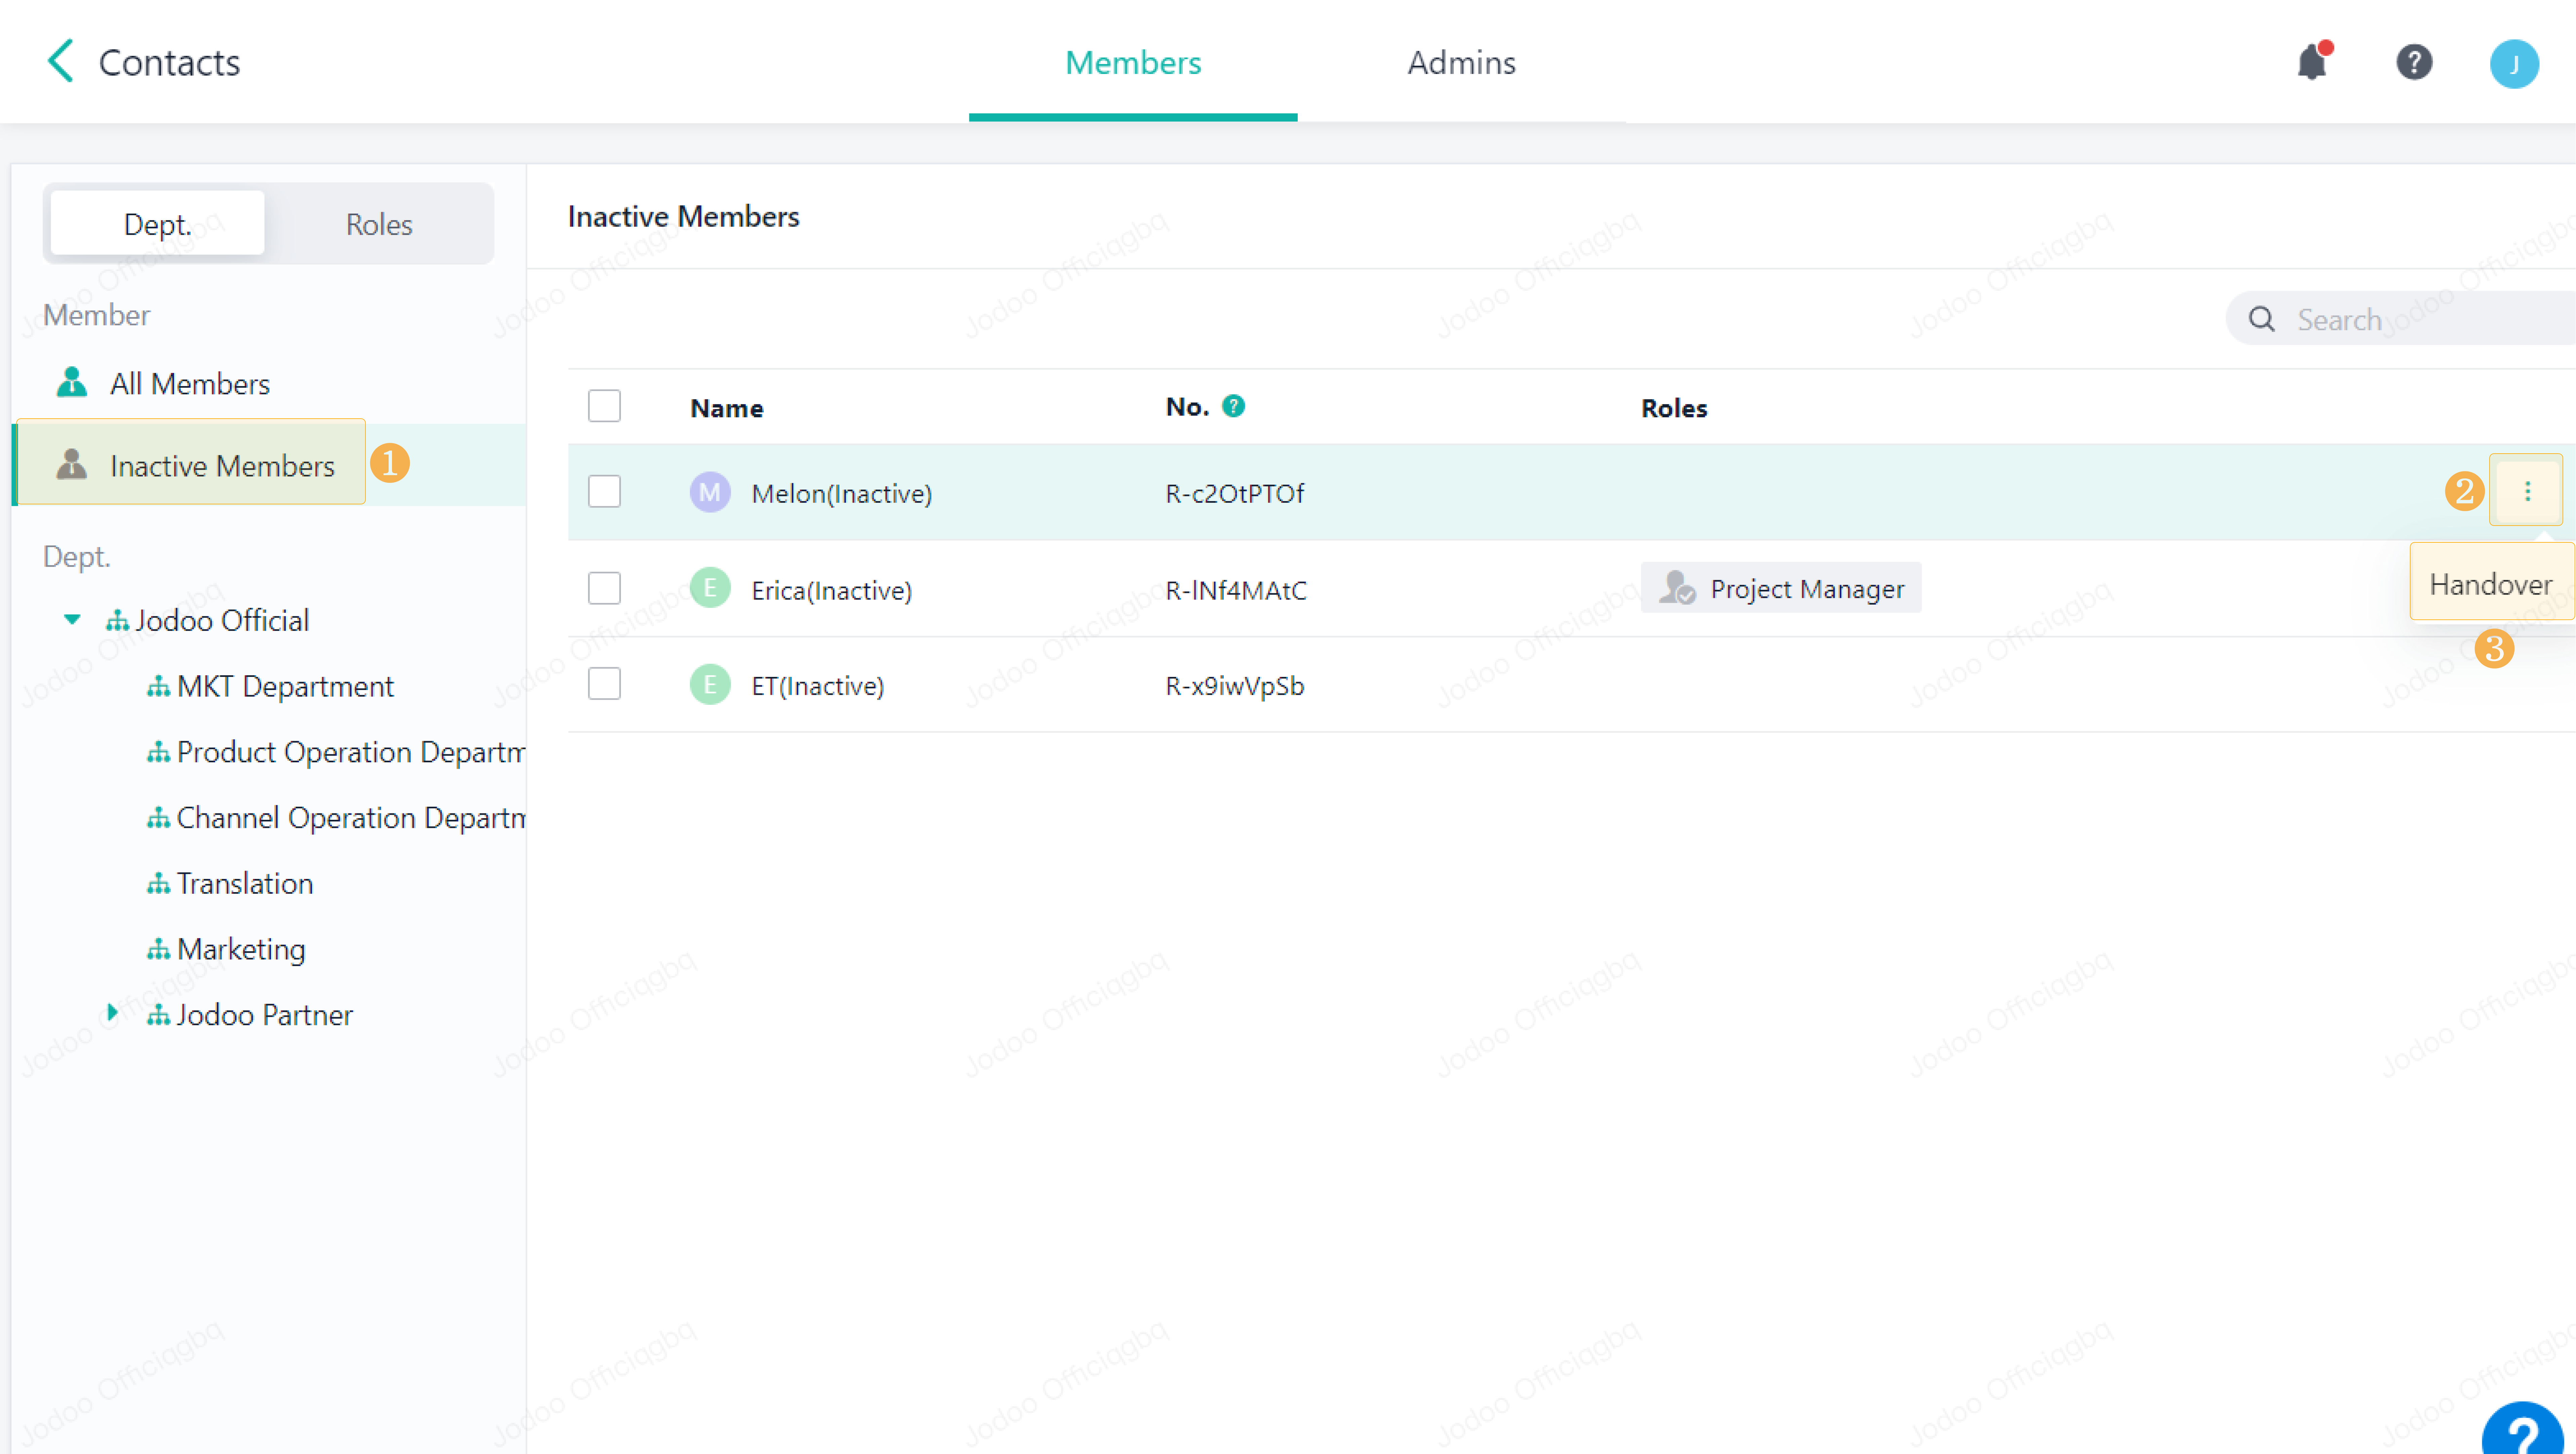2576x1454 pixels.
Task: Open the notifications bell
Action: point(2312,63)
